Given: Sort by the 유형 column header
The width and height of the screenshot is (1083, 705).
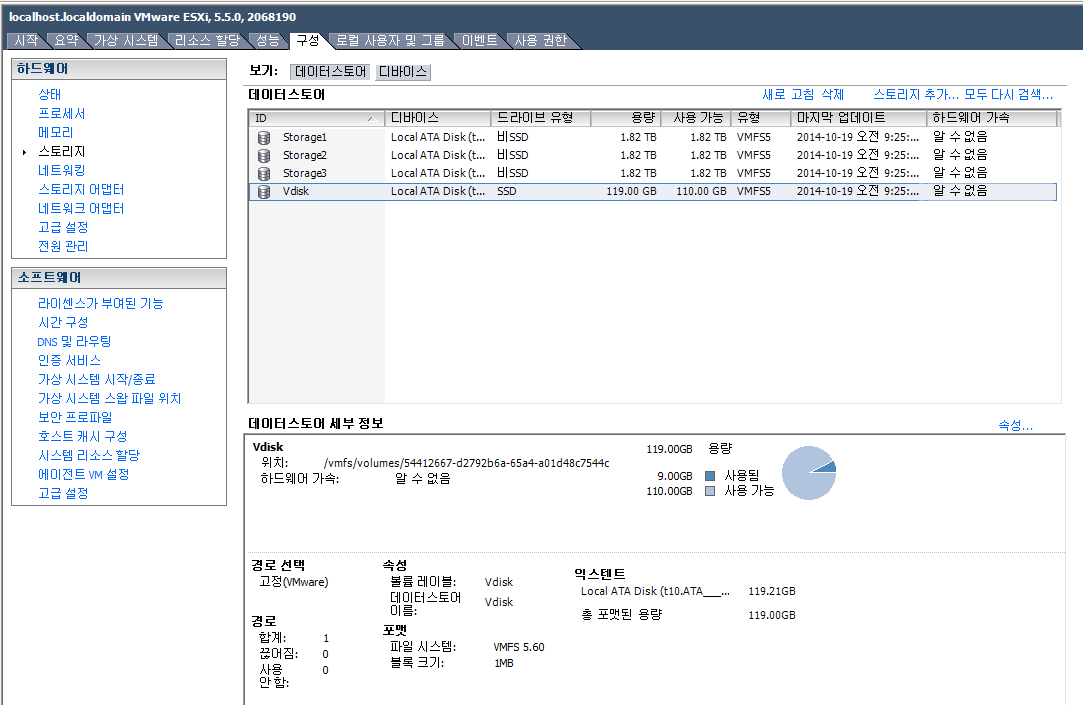Looking at the screenshot, I should [x=761, y=118].
